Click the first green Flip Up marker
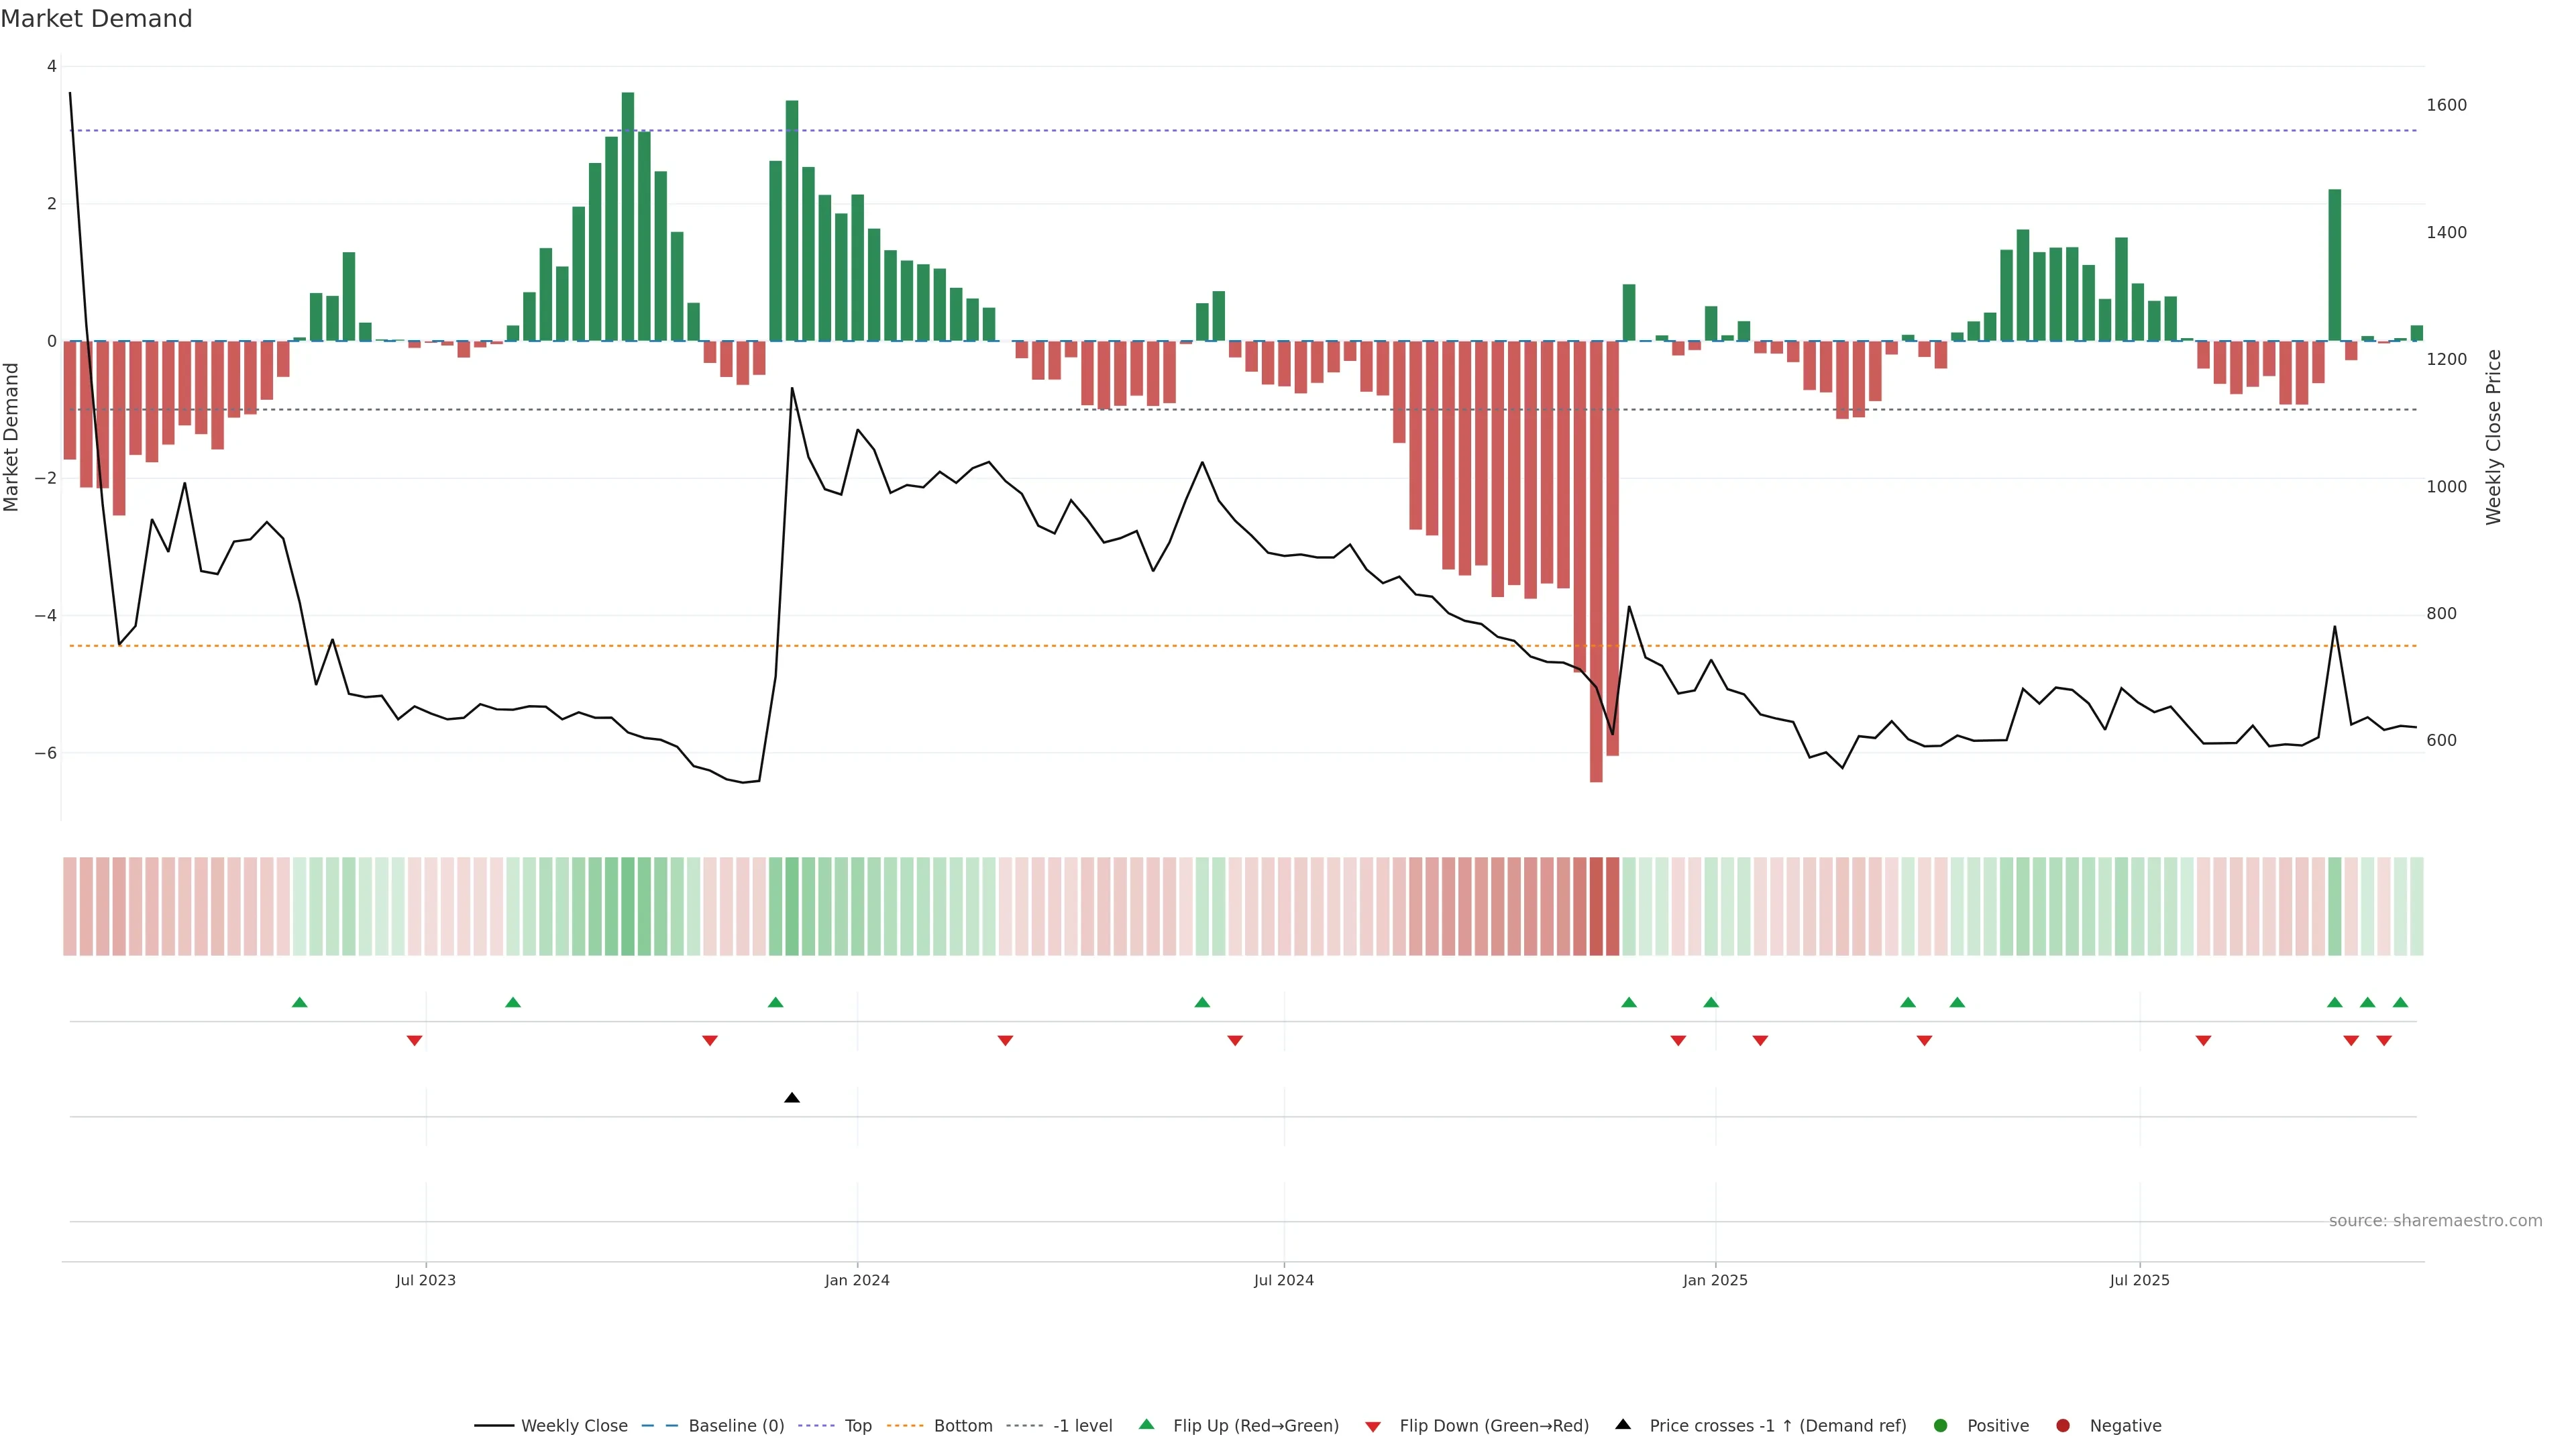2576x1449 pixels. [x=299, y=1002]
